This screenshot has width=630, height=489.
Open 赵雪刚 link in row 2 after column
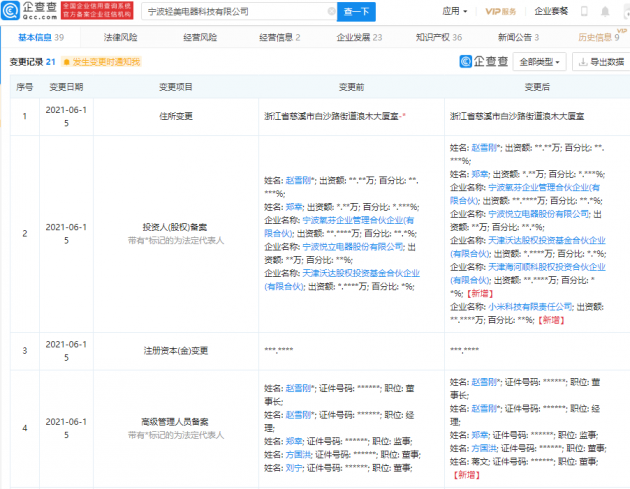[x=484, y=148]
